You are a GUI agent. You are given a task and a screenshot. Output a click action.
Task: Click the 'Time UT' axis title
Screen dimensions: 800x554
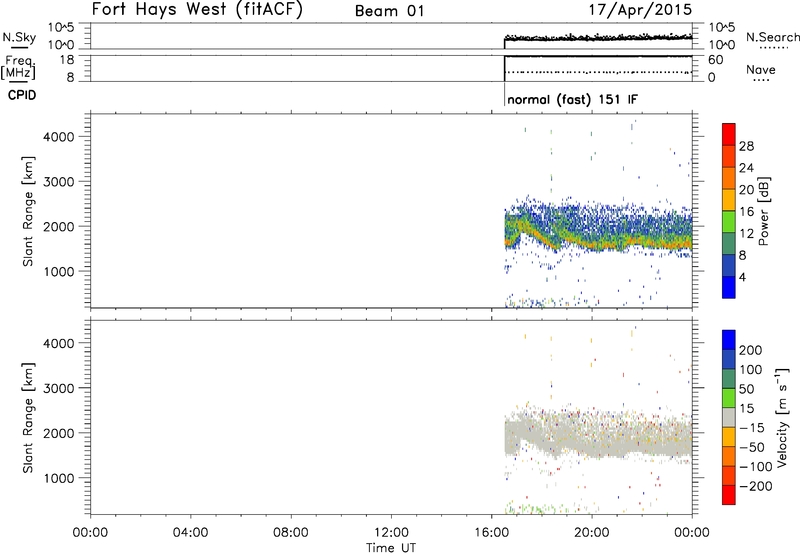(391, 547)
